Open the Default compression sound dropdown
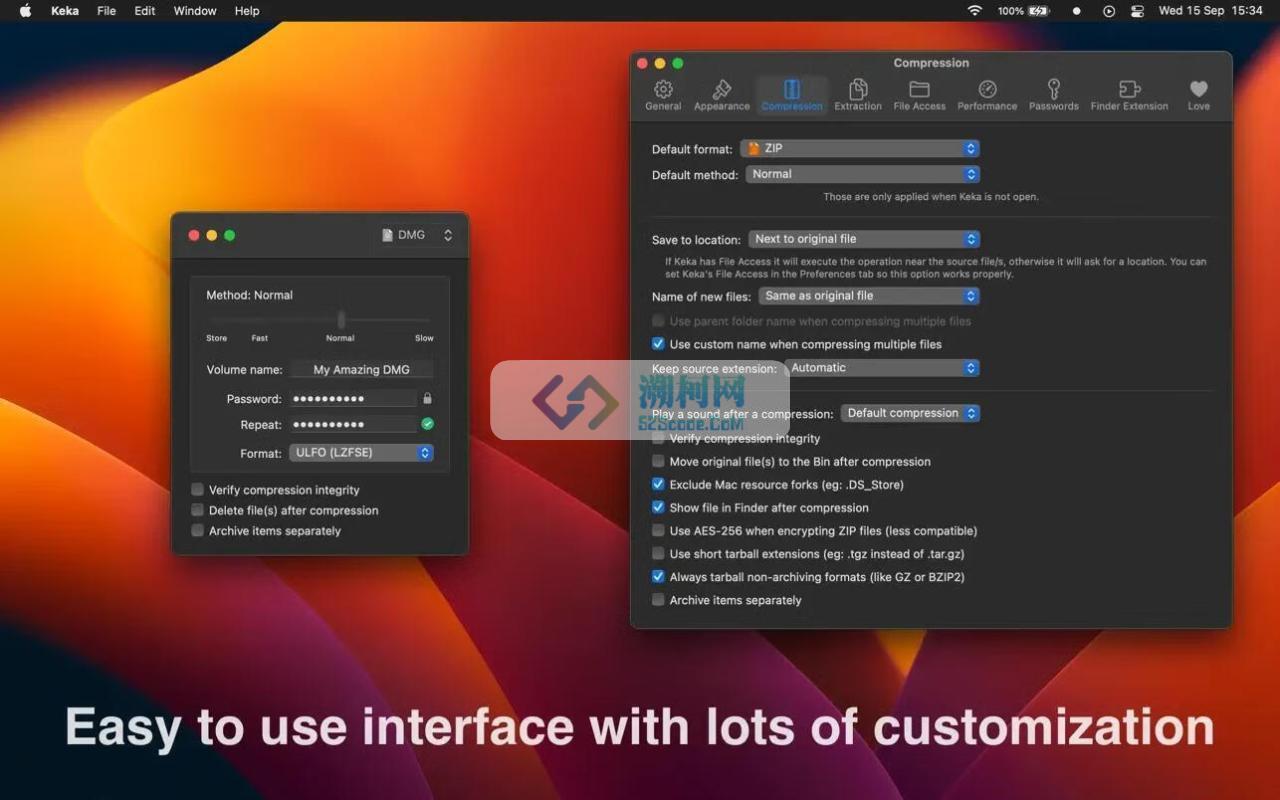This screenshot has width=1280, height=800. pos(910,413)
